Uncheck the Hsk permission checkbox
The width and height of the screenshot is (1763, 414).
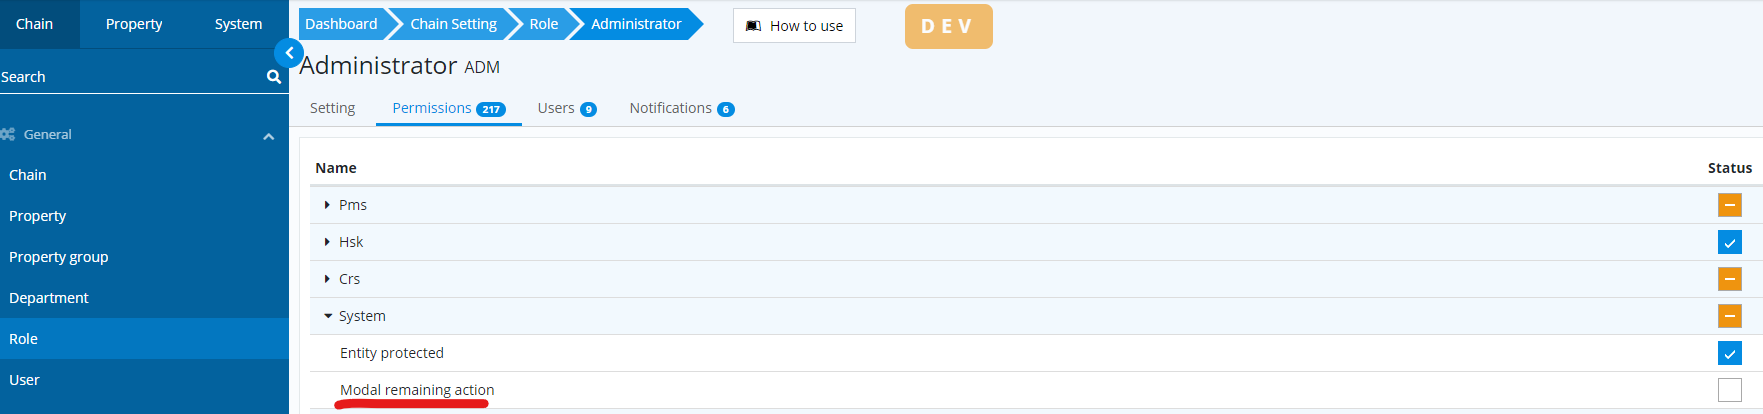click(x=1729, y=242)
